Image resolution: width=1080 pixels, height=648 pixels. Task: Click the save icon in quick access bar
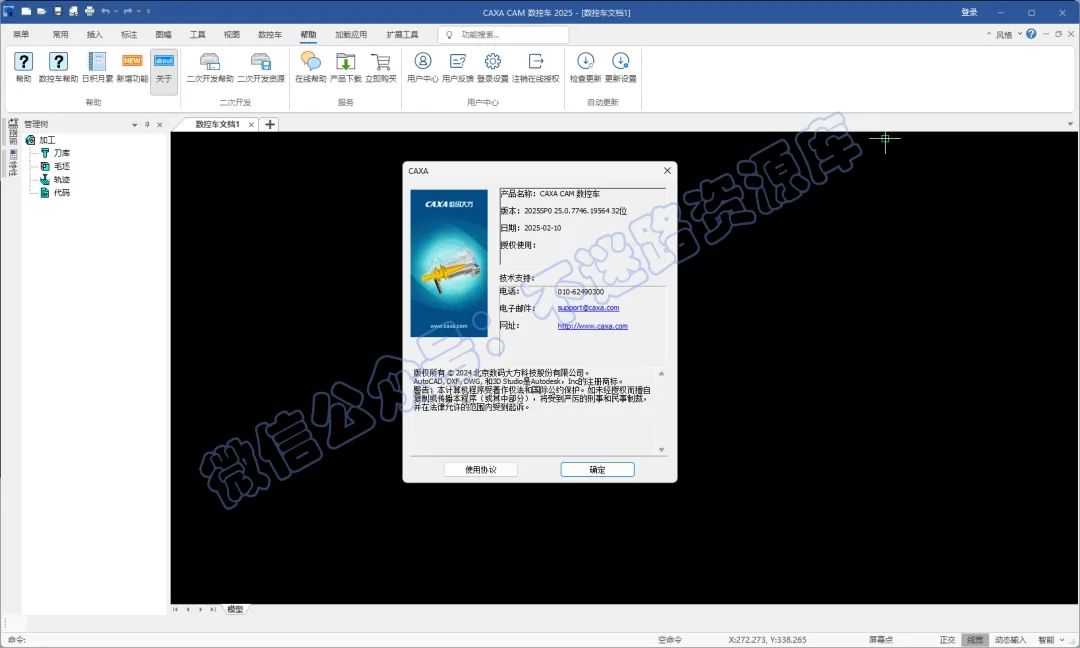tap(58, 12)
